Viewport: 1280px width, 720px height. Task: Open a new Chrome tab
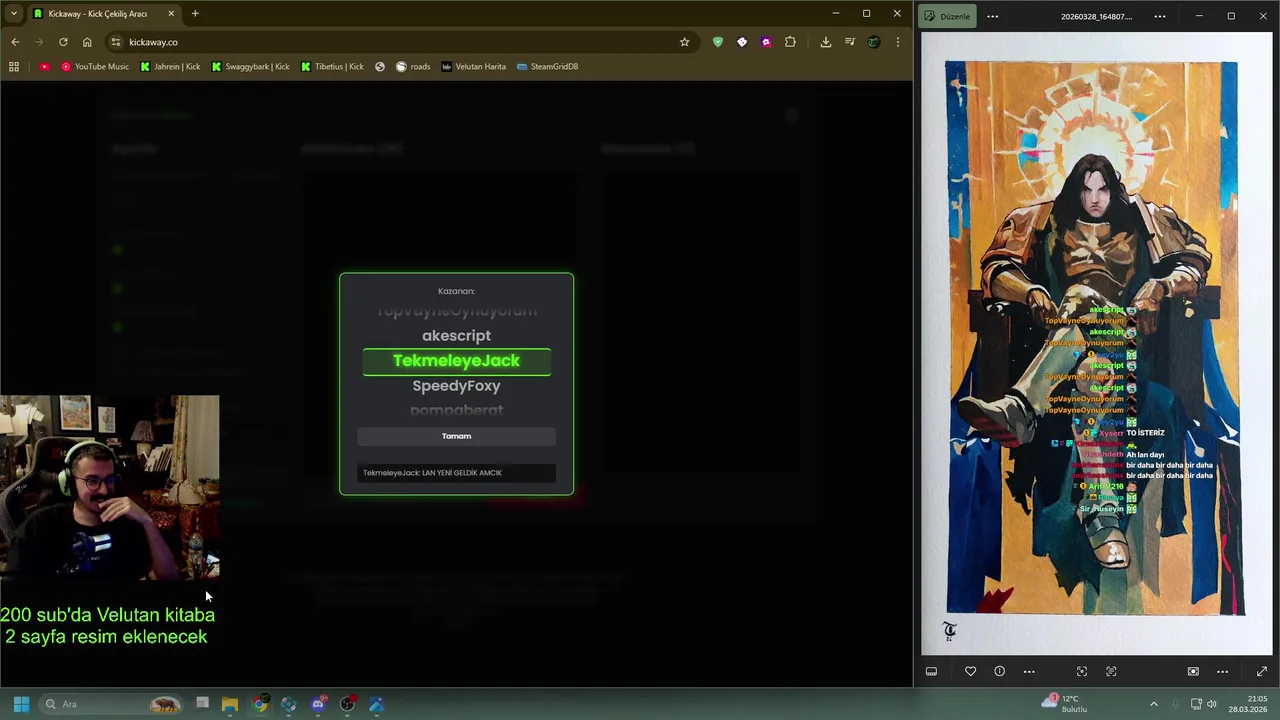click(x=195, y=14)
